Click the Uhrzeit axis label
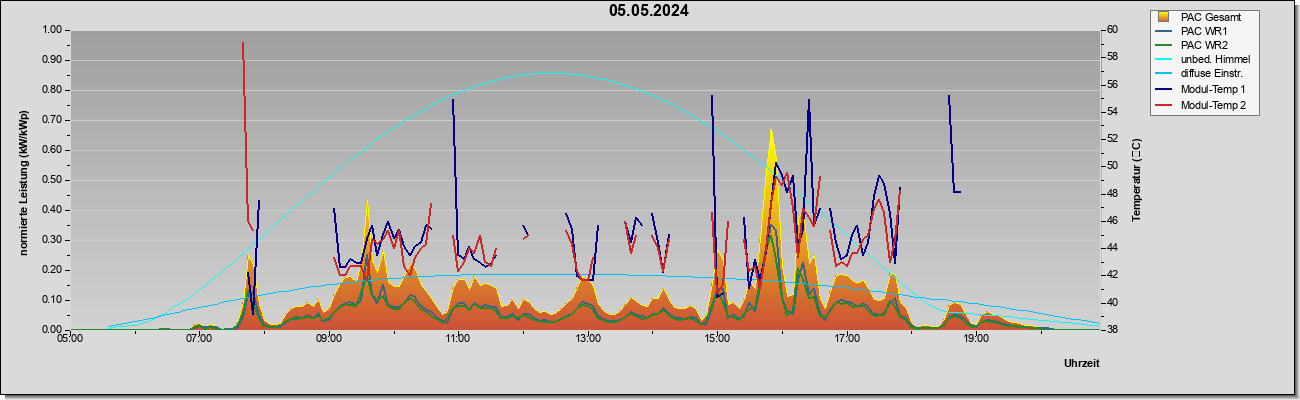This screenshot has width=1300, height=400. click(x=1081, y=363)
